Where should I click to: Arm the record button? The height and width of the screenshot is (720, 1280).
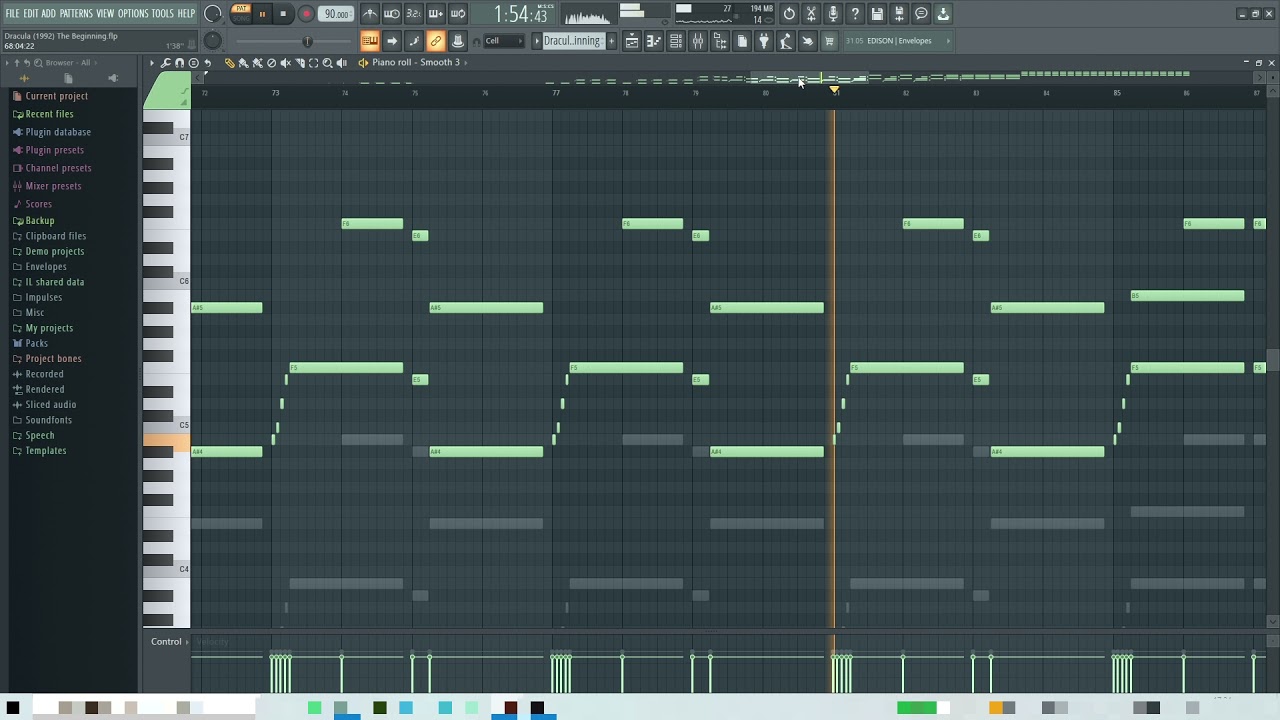[x=307, y=14]
